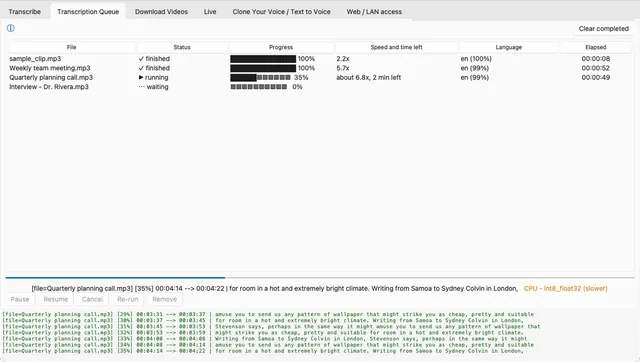Click the Remove button
This screenshot has width=640, height=362.
click(x=164, y=299)
